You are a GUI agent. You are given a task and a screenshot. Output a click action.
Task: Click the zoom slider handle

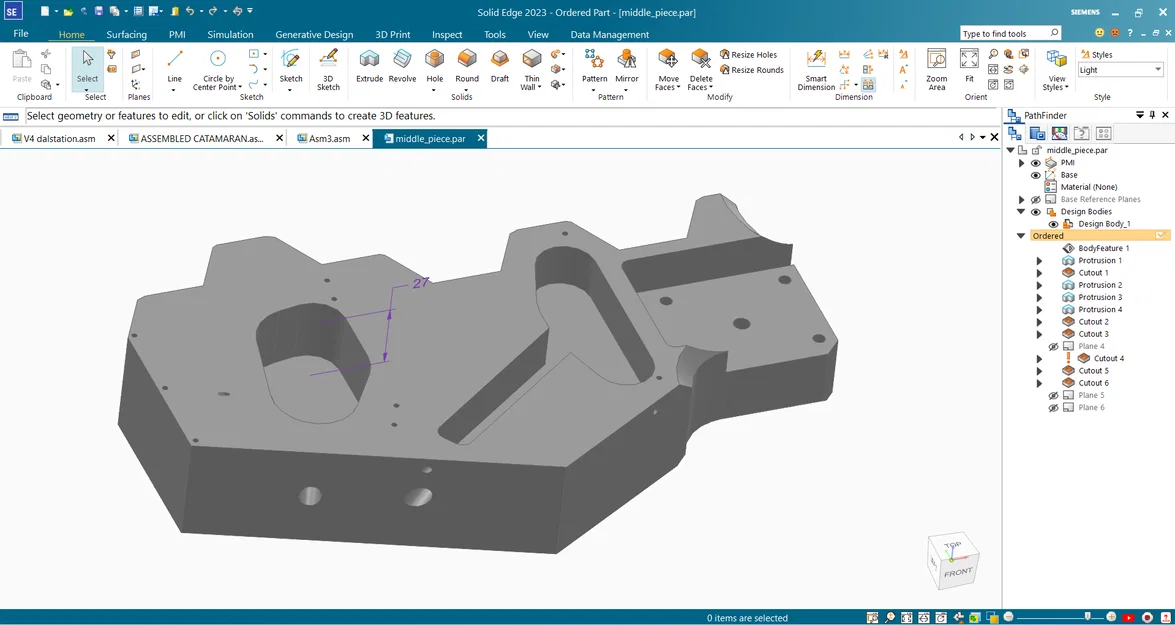pyautogui.click(x=1087, y=618)
